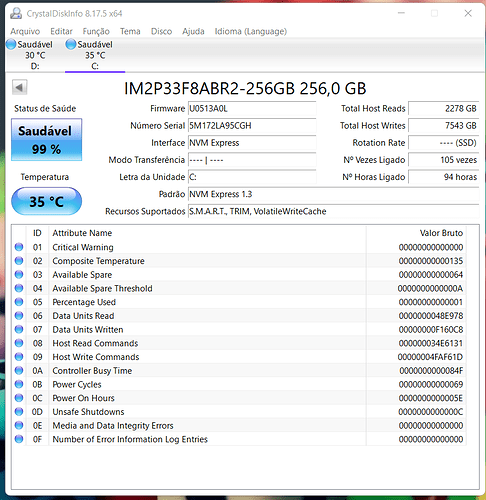486x500 pixels.
Task: Click the Saudável 99 % health status button
Action: [46, 140]
